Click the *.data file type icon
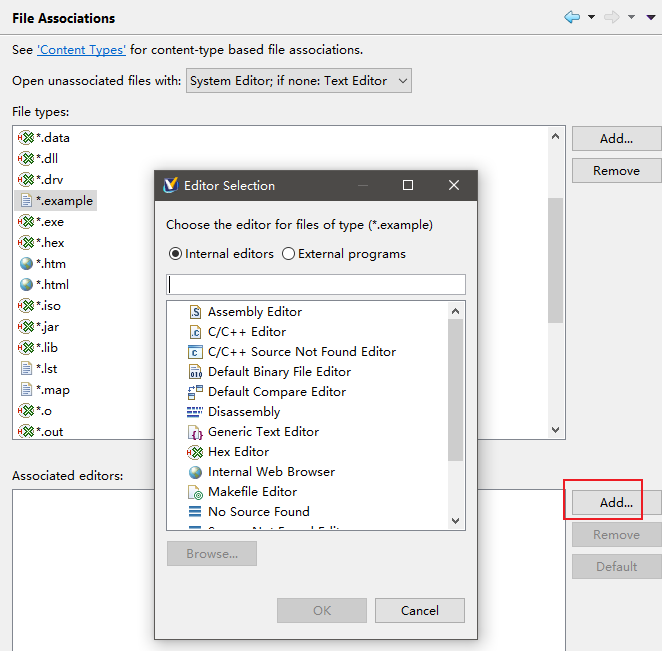 (26, 138)
